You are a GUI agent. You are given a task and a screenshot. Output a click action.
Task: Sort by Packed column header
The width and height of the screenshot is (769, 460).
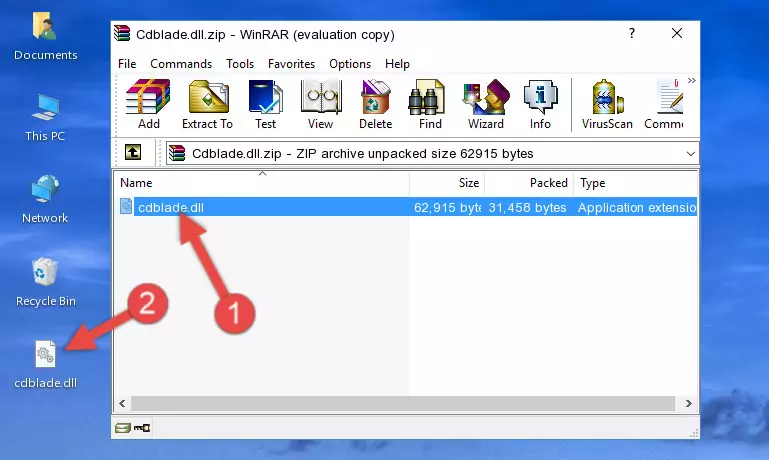tap(529, 183)
